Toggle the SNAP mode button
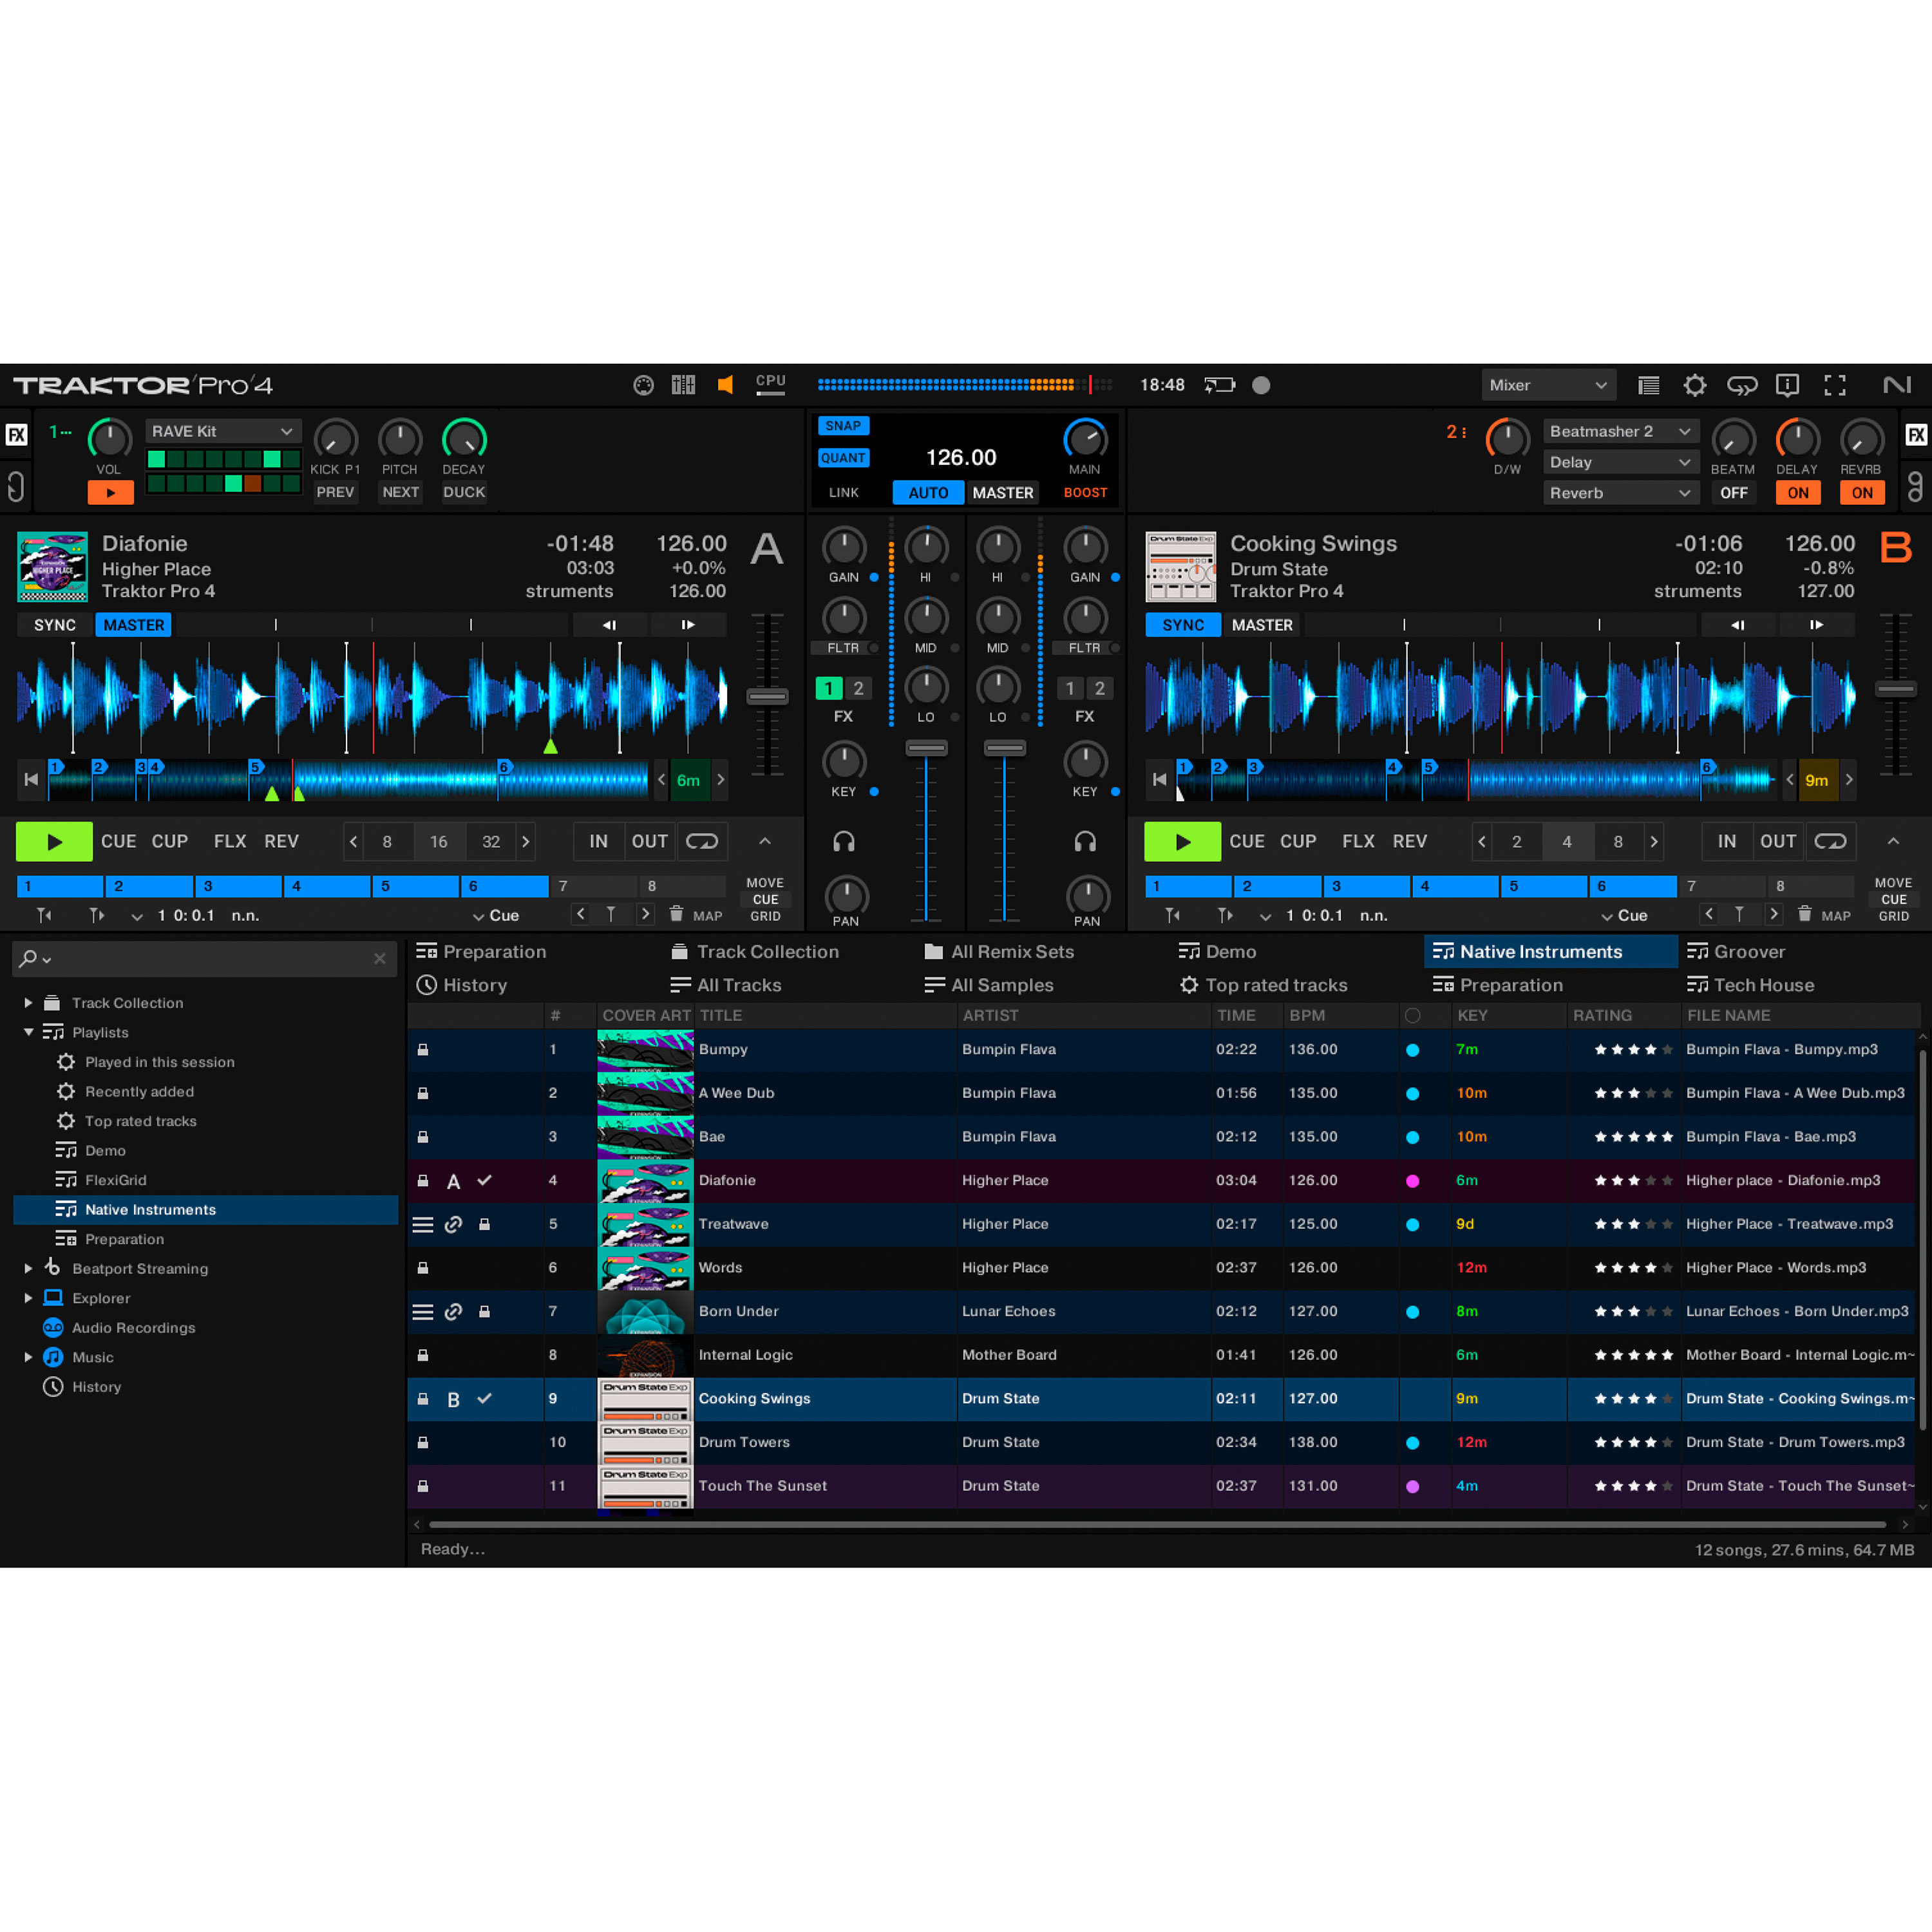Image resolution: width=1932 pixels, height=1932 pixels. point(843,426)
